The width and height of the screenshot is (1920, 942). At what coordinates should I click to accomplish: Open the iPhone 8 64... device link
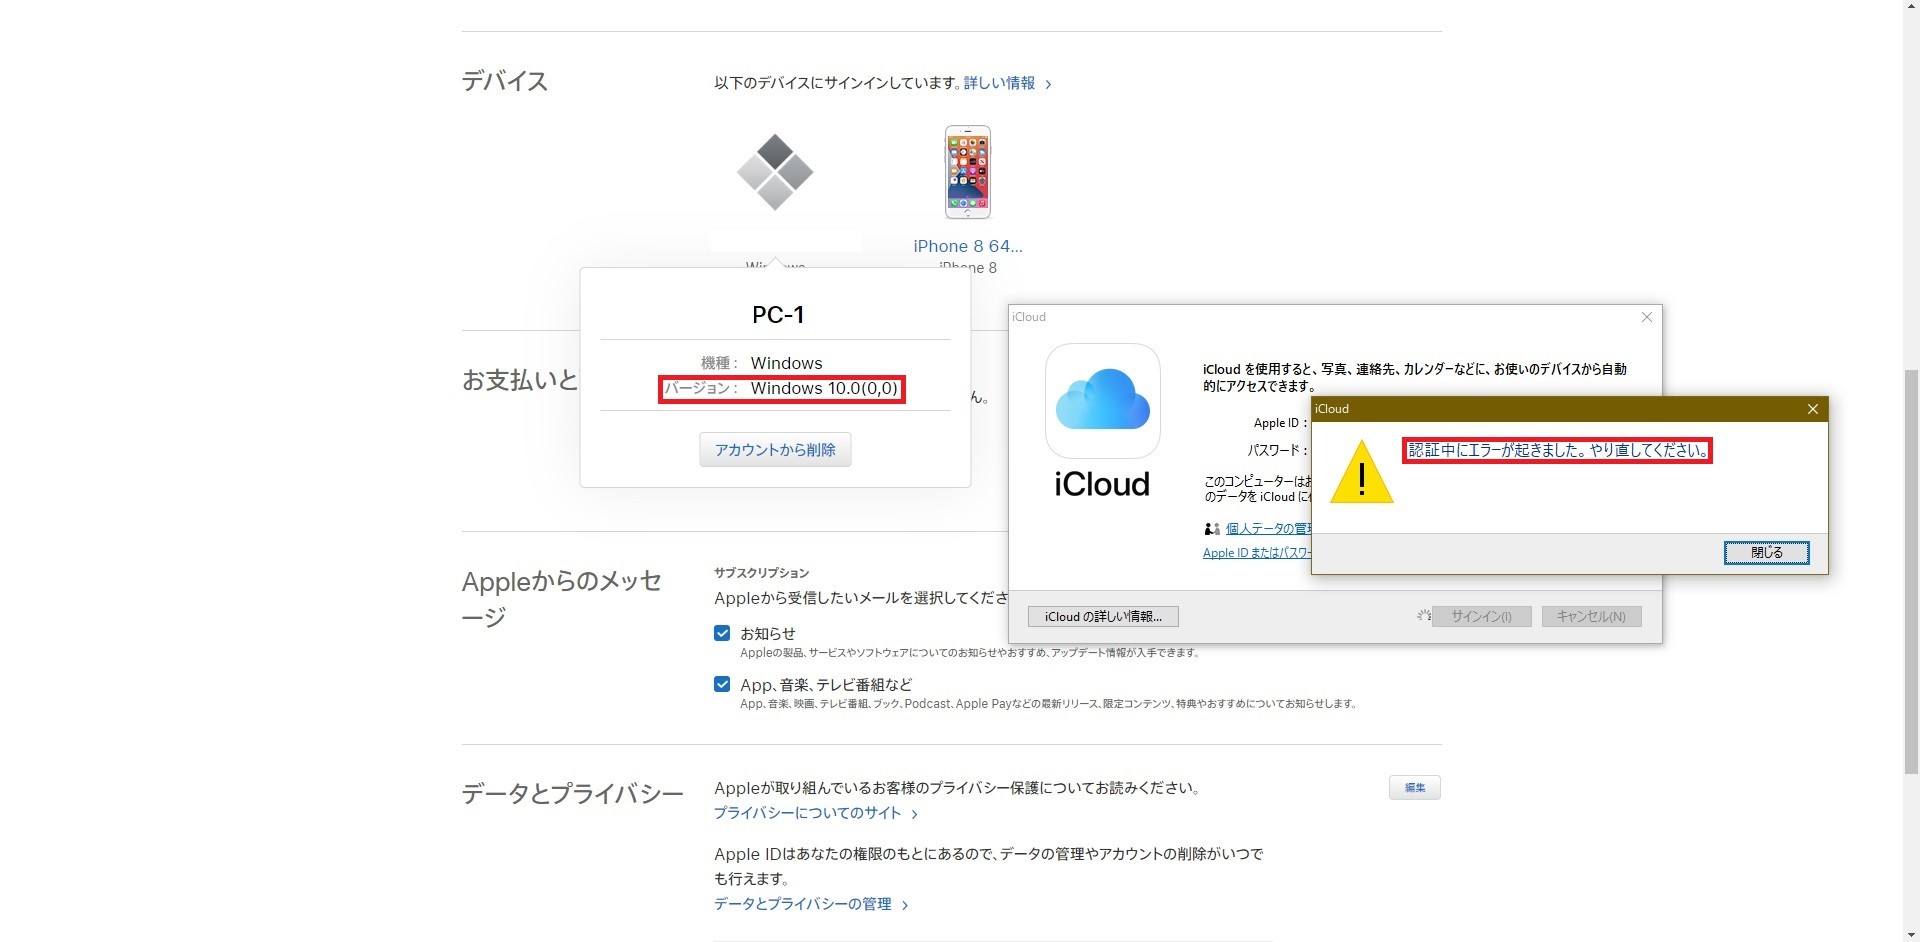(x=967, y=246)
